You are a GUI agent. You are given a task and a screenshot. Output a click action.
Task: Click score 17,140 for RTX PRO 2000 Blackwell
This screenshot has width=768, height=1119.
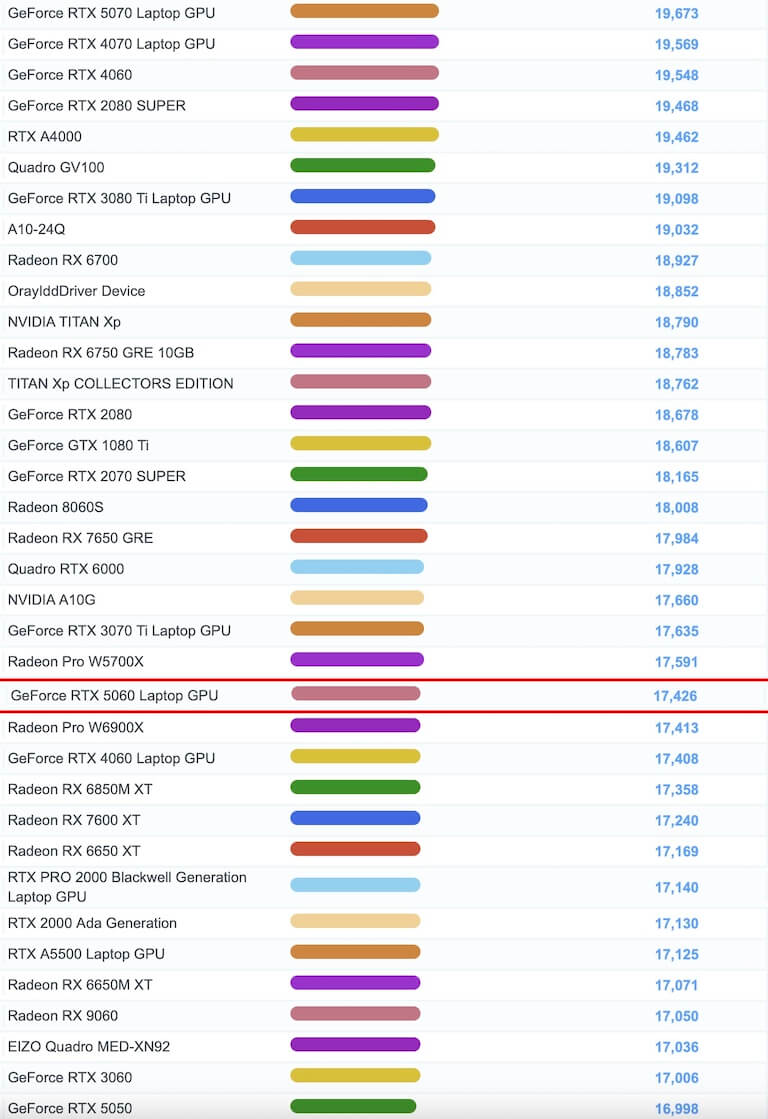click(677, 888)
